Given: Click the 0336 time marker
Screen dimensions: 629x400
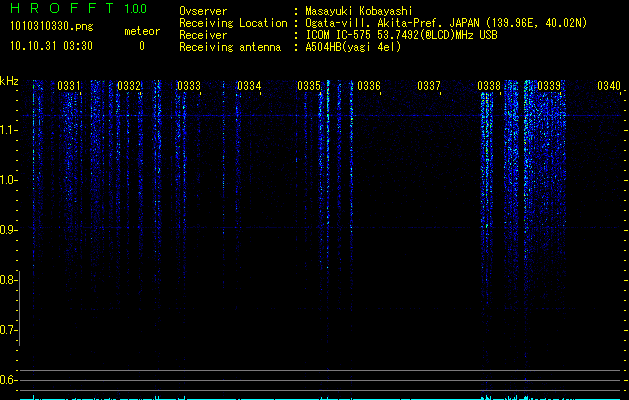Looking at the screenshot, I should pos(369,86).
